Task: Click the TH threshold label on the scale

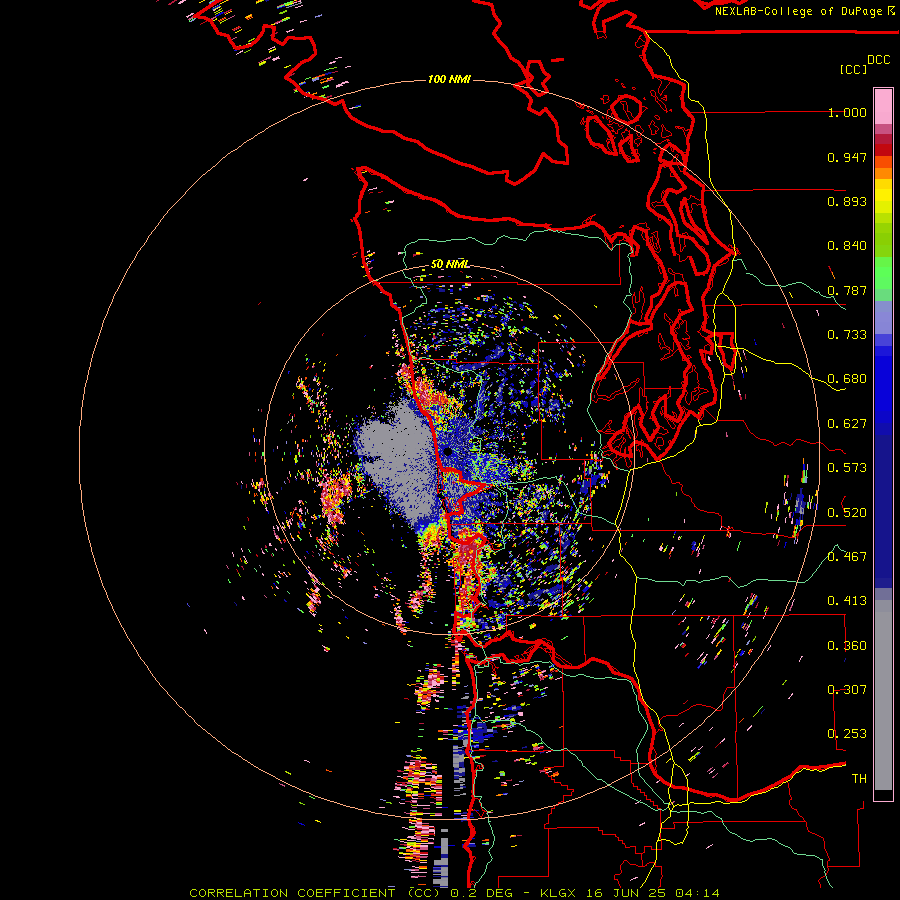Action: [859, 779]
